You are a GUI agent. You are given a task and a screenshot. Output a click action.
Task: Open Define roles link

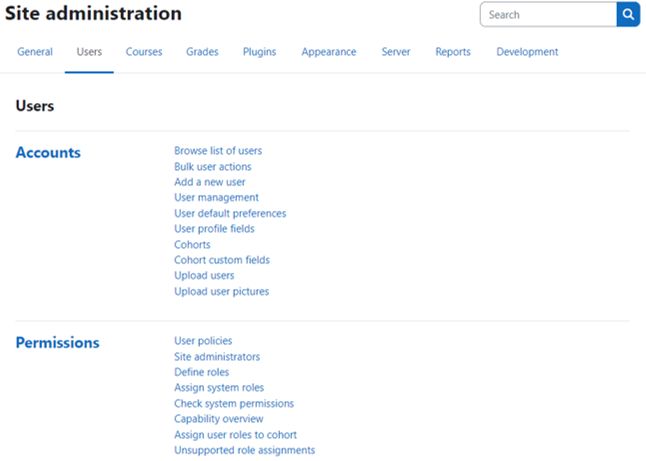click(201, 372)
